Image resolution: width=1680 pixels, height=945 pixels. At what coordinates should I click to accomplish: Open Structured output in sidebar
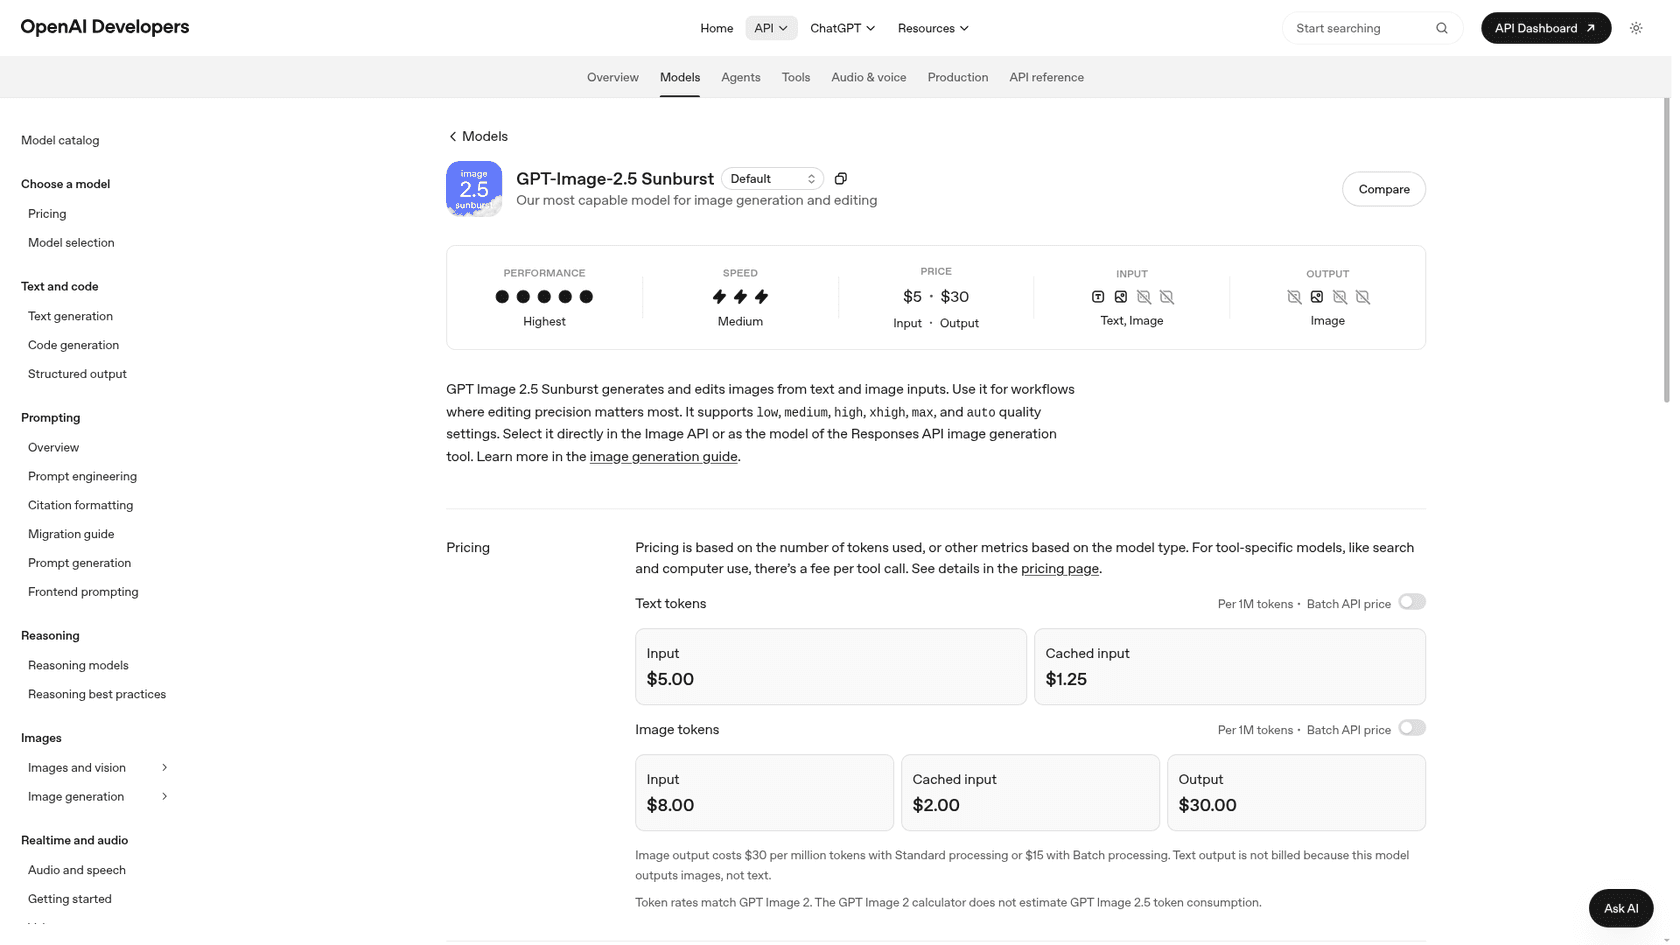tap(77, 374)
